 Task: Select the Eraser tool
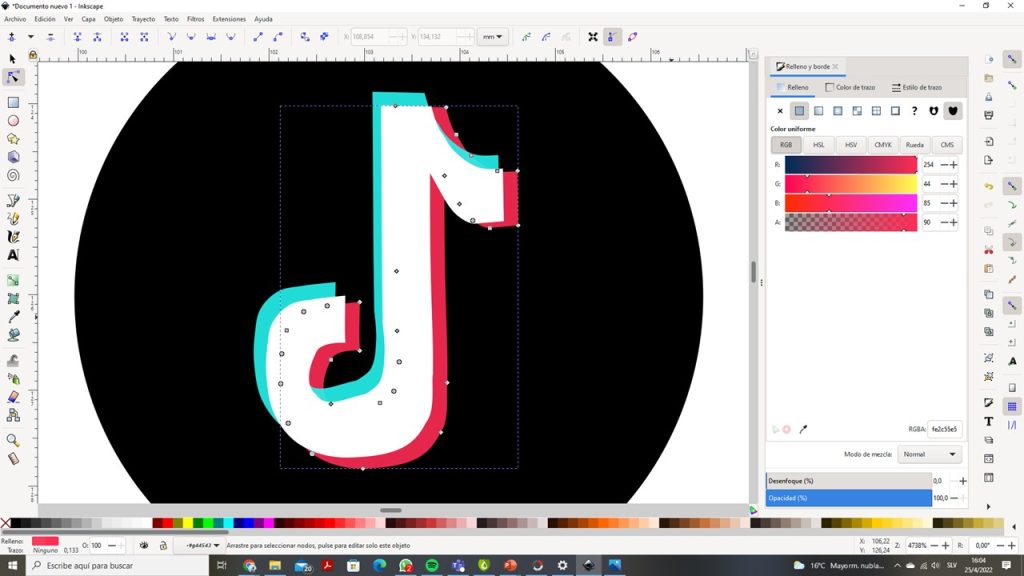(x=12, y=397)
